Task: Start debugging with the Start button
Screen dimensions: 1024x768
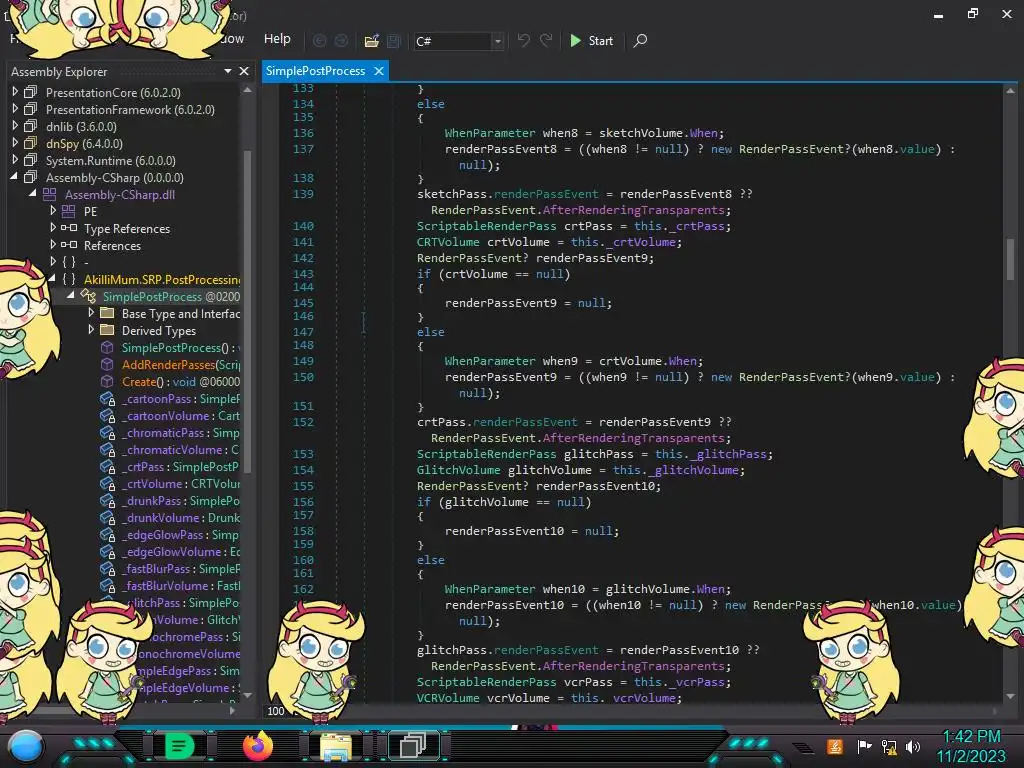Action: (x=591, y=40)
